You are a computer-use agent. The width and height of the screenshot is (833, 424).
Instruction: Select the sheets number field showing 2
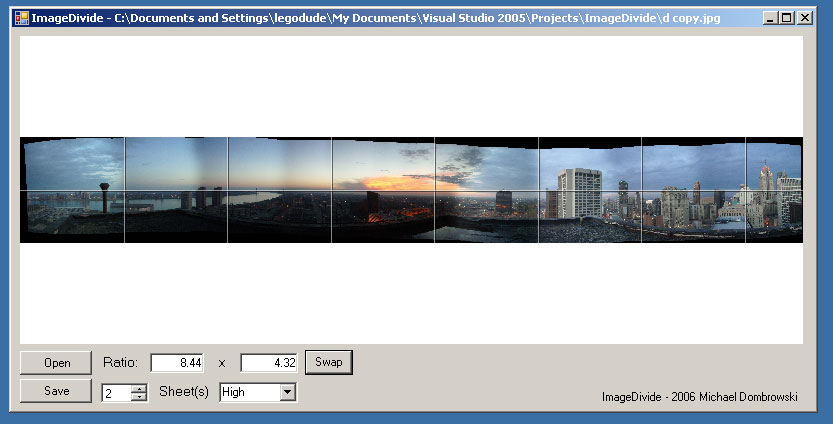click(x=116, y=393)
